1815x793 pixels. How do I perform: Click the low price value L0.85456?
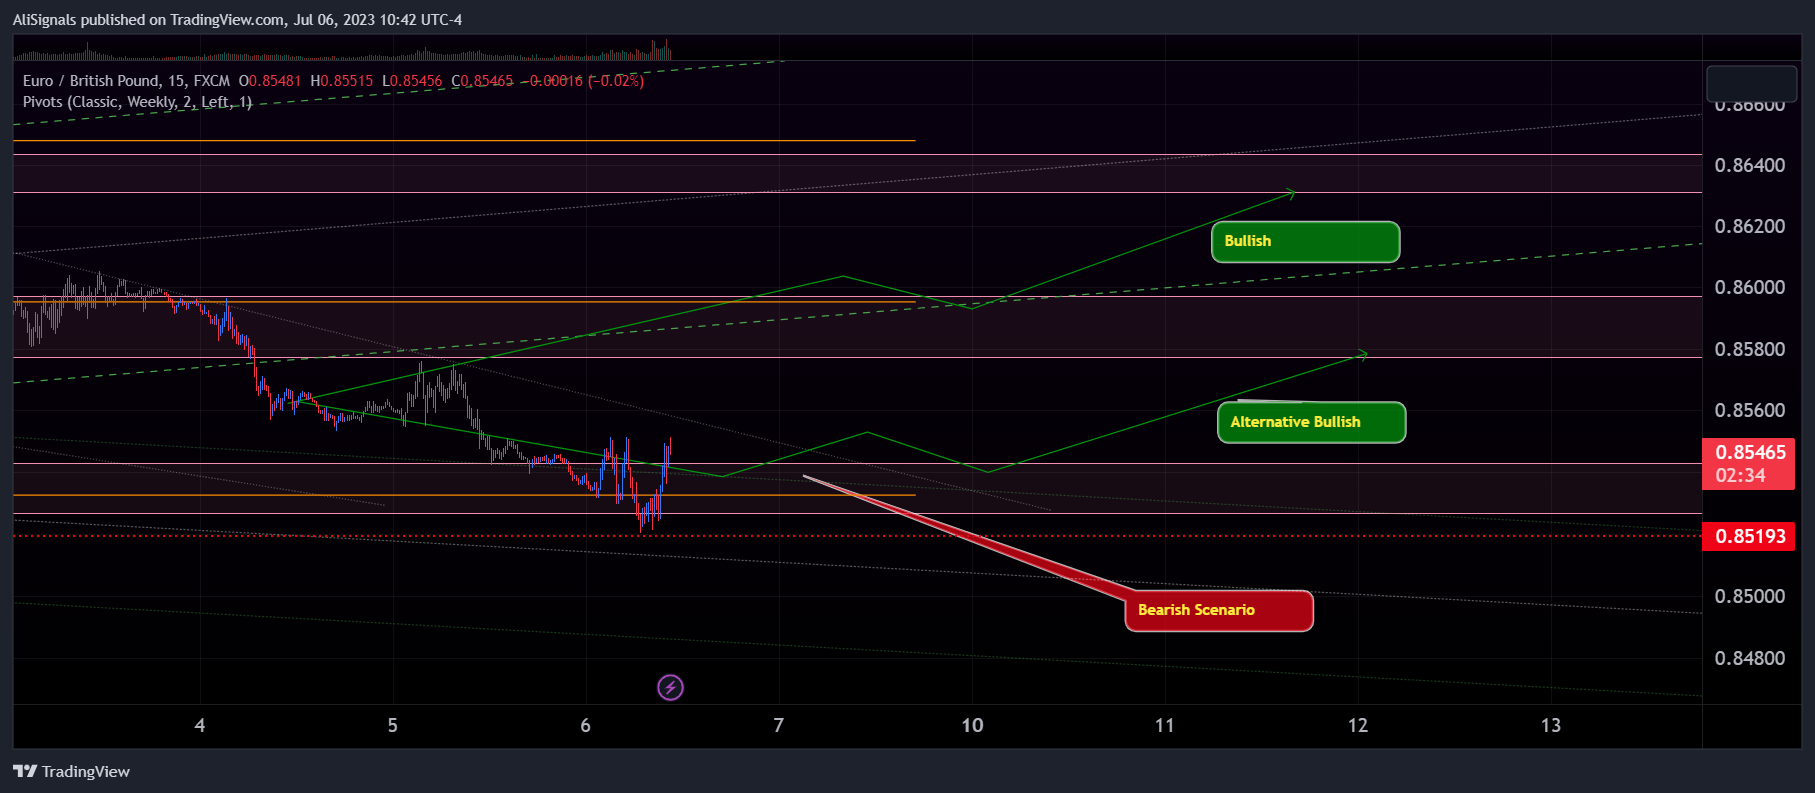(x=412, y=81)
